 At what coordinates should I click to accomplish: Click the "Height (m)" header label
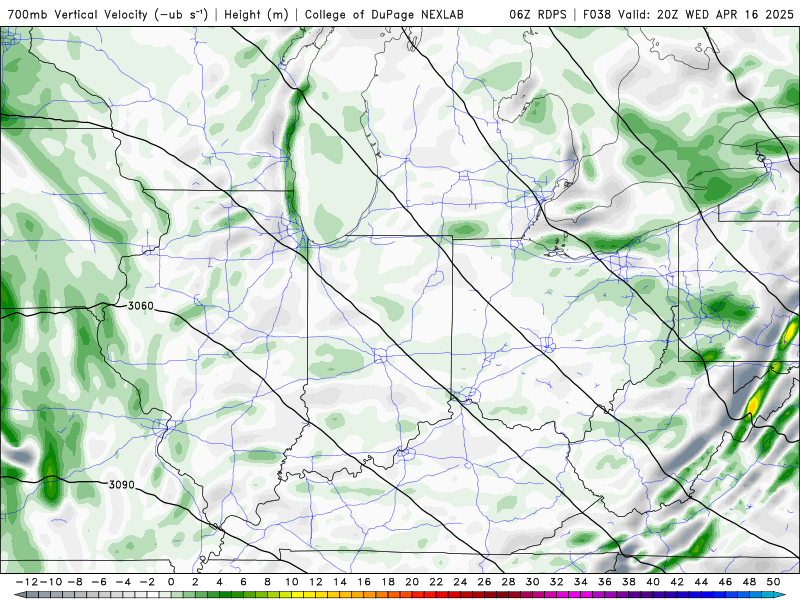click(256, 15)
